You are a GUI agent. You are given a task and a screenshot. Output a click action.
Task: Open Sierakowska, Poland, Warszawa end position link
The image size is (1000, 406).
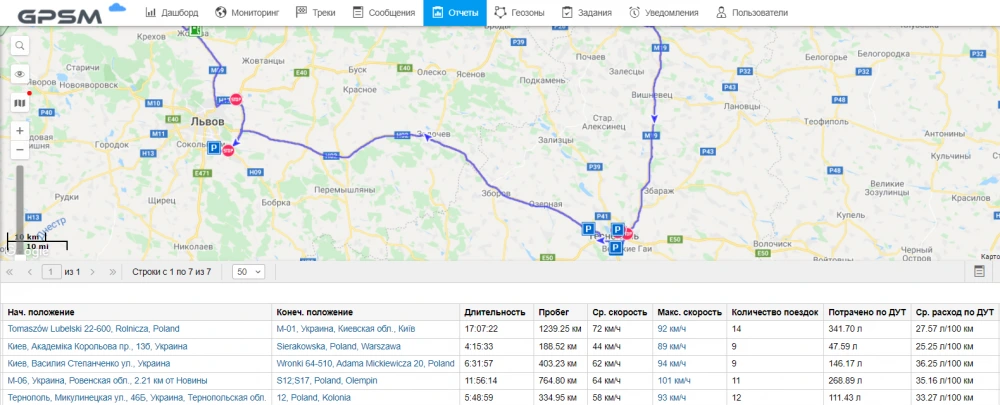click(x=338, y=346)
